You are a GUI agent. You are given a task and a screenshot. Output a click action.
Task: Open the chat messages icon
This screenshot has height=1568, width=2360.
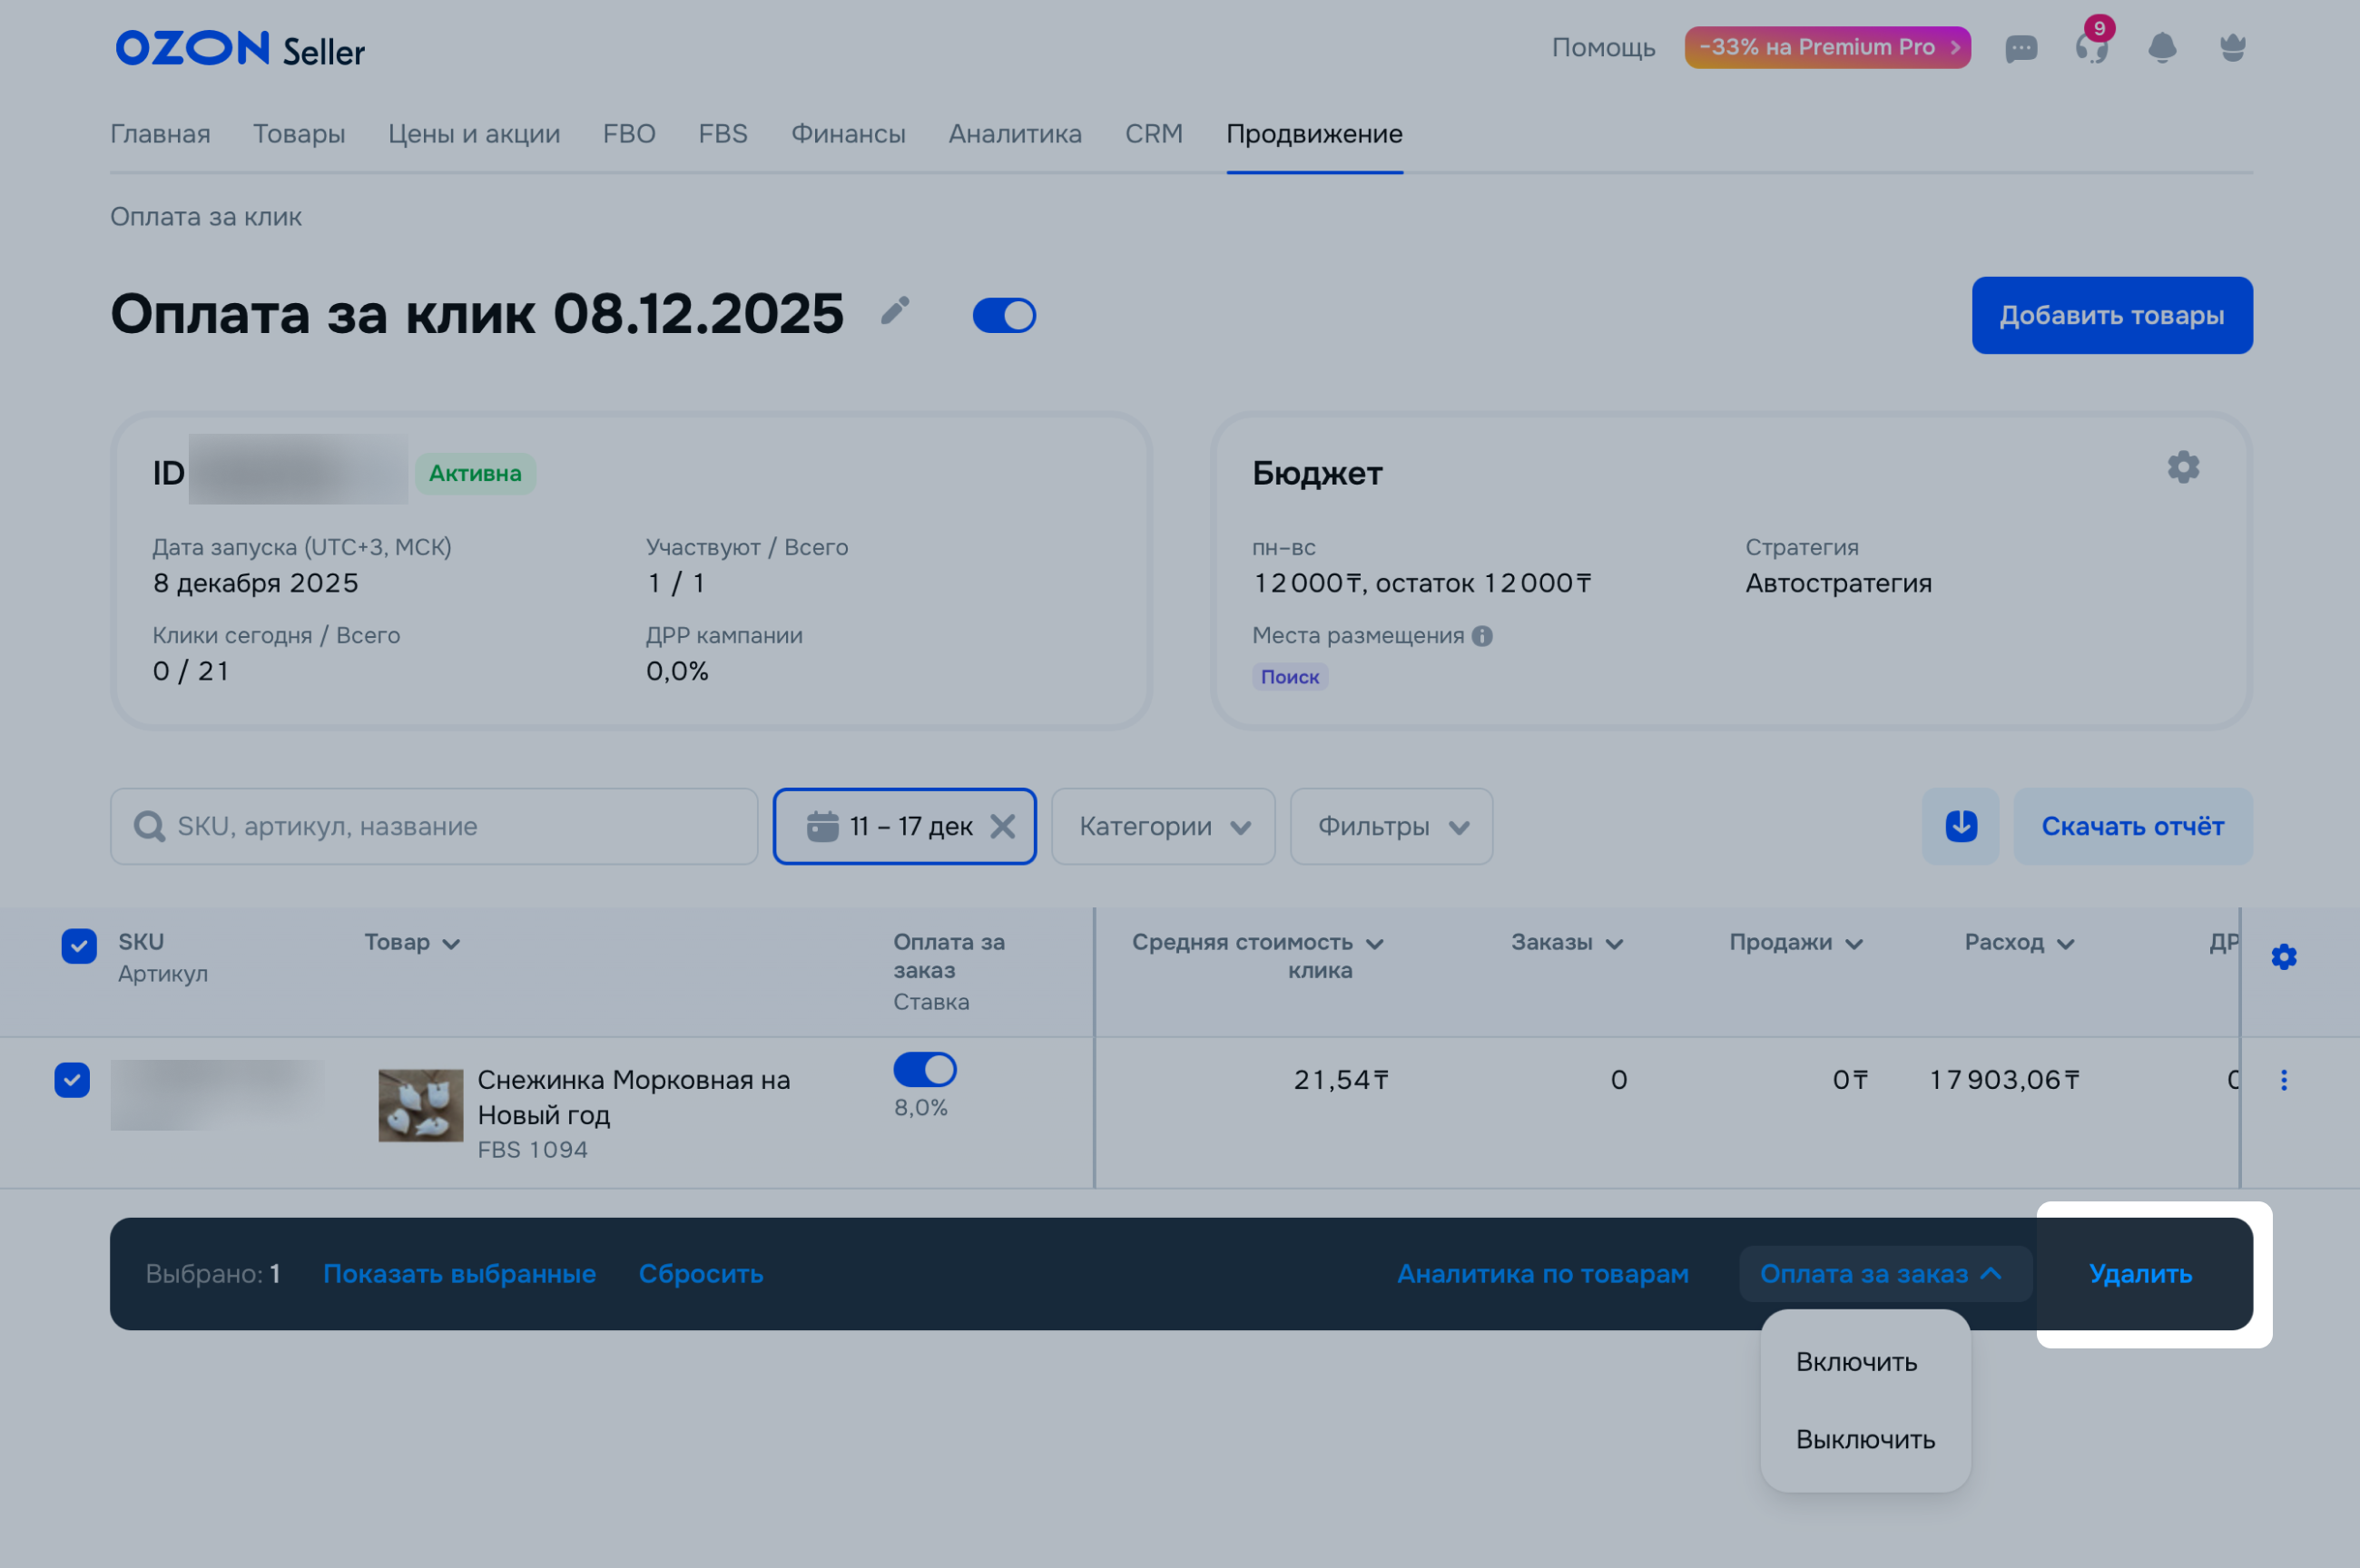pyautogui.click(x=2021, y=48)
